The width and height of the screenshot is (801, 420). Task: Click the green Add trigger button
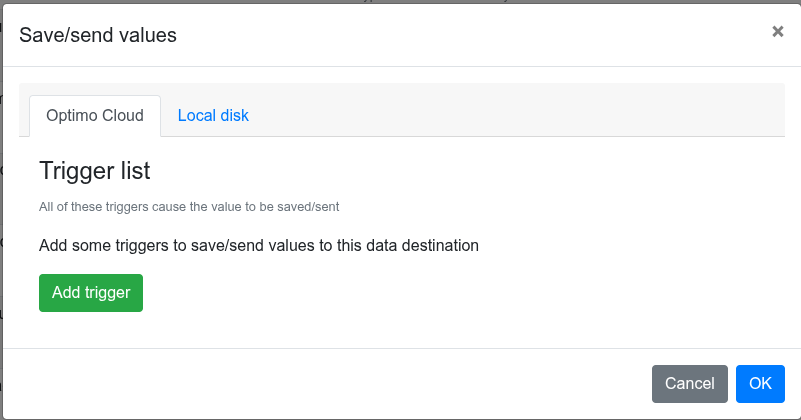(x=91, y=293)
